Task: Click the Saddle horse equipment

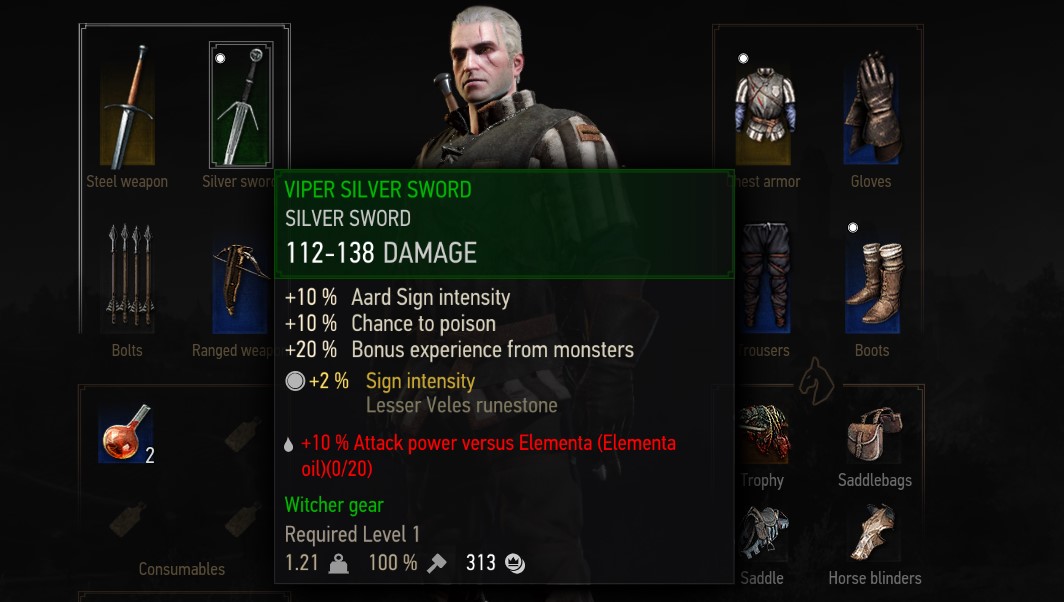Action: [764, 533]
